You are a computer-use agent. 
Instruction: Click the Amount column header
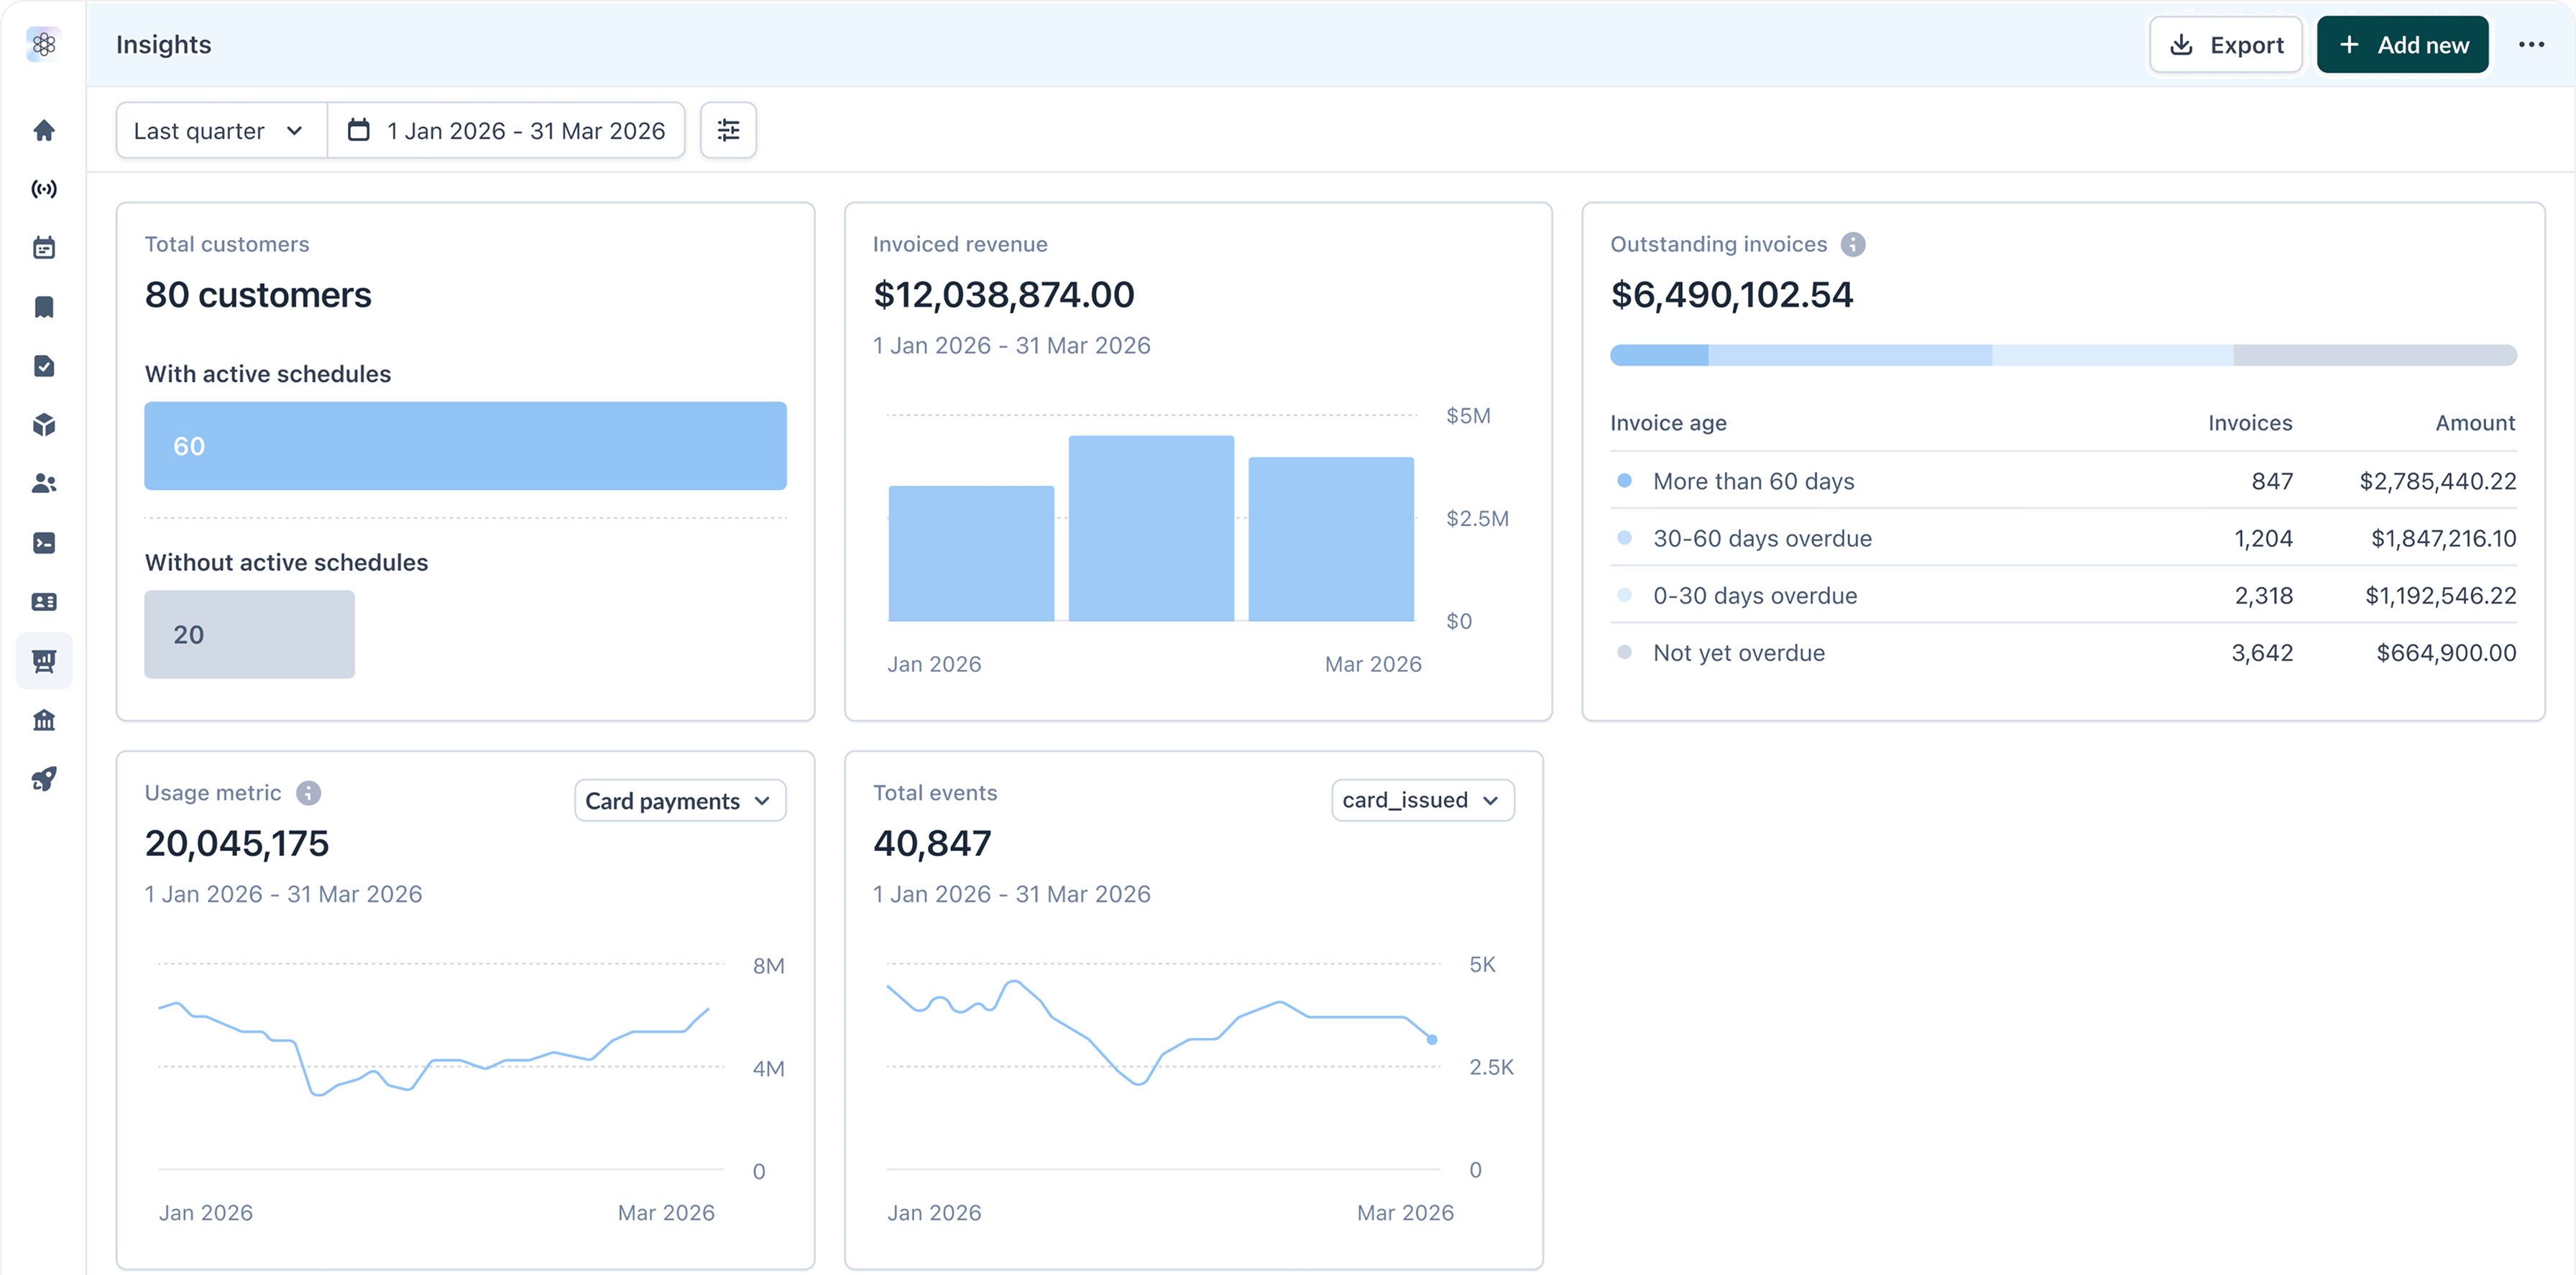(2475, 423)
